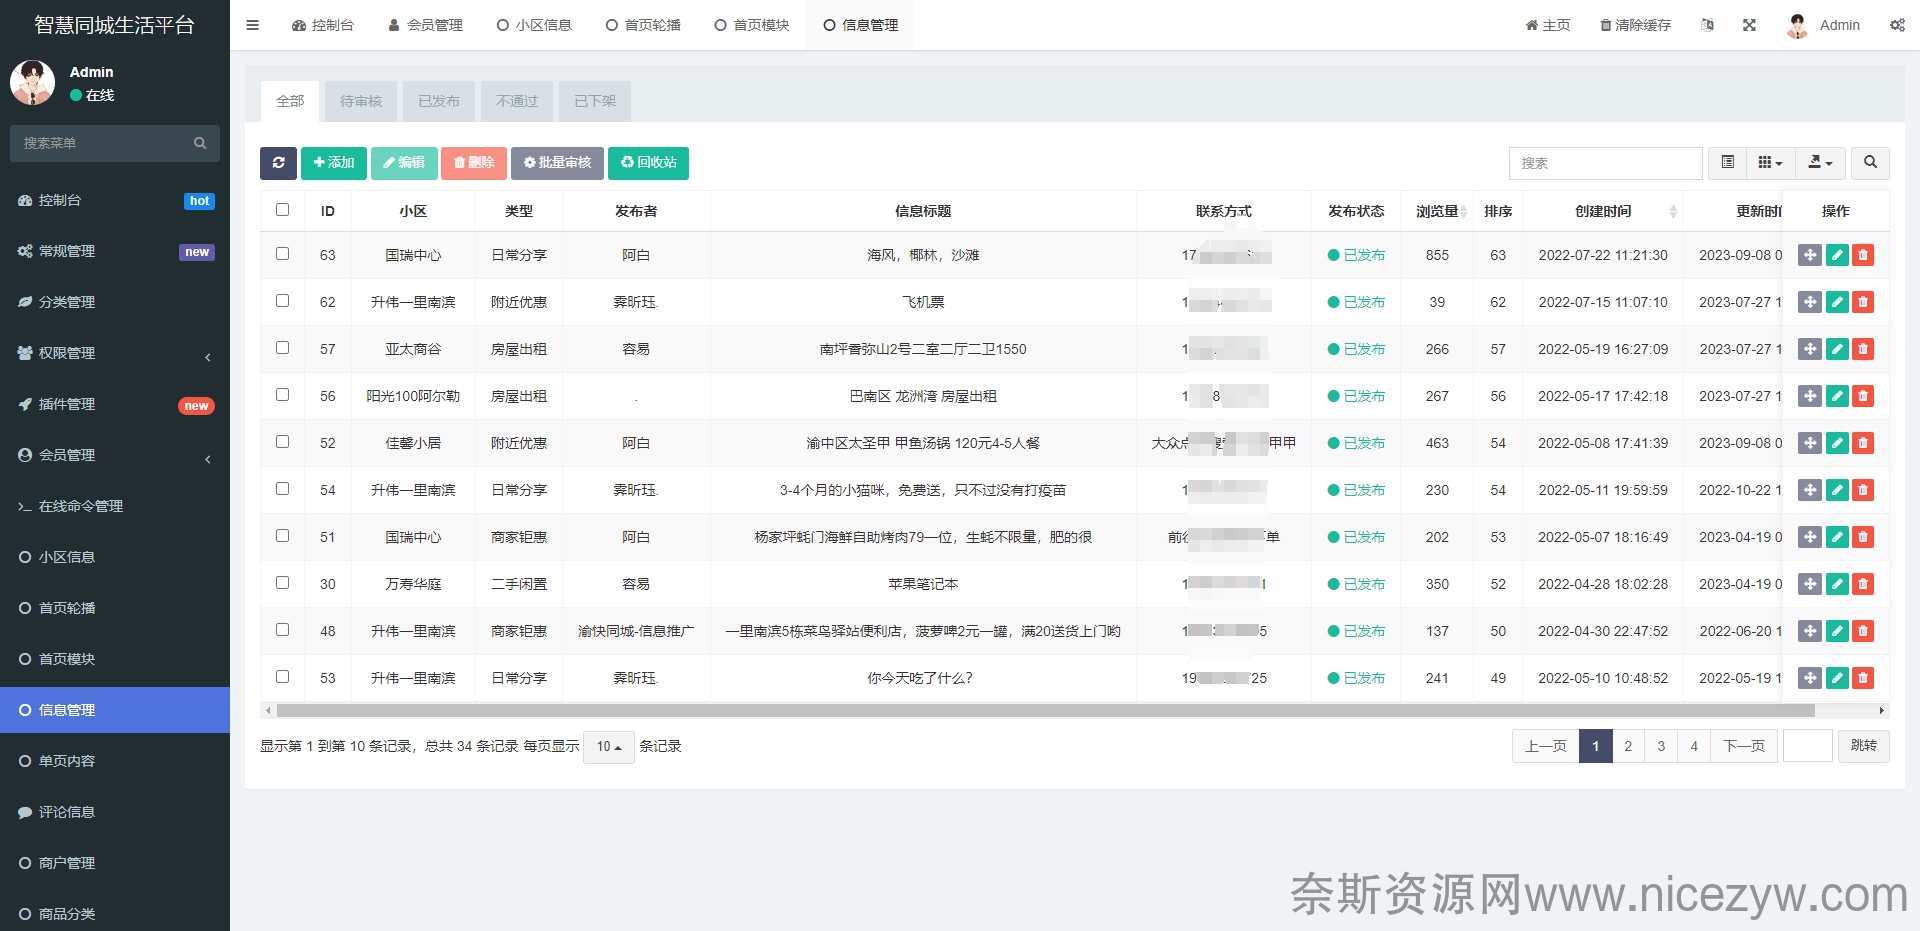
Task: Toggle the sidebar hamburger menu icon
Action: coord(253,25)
